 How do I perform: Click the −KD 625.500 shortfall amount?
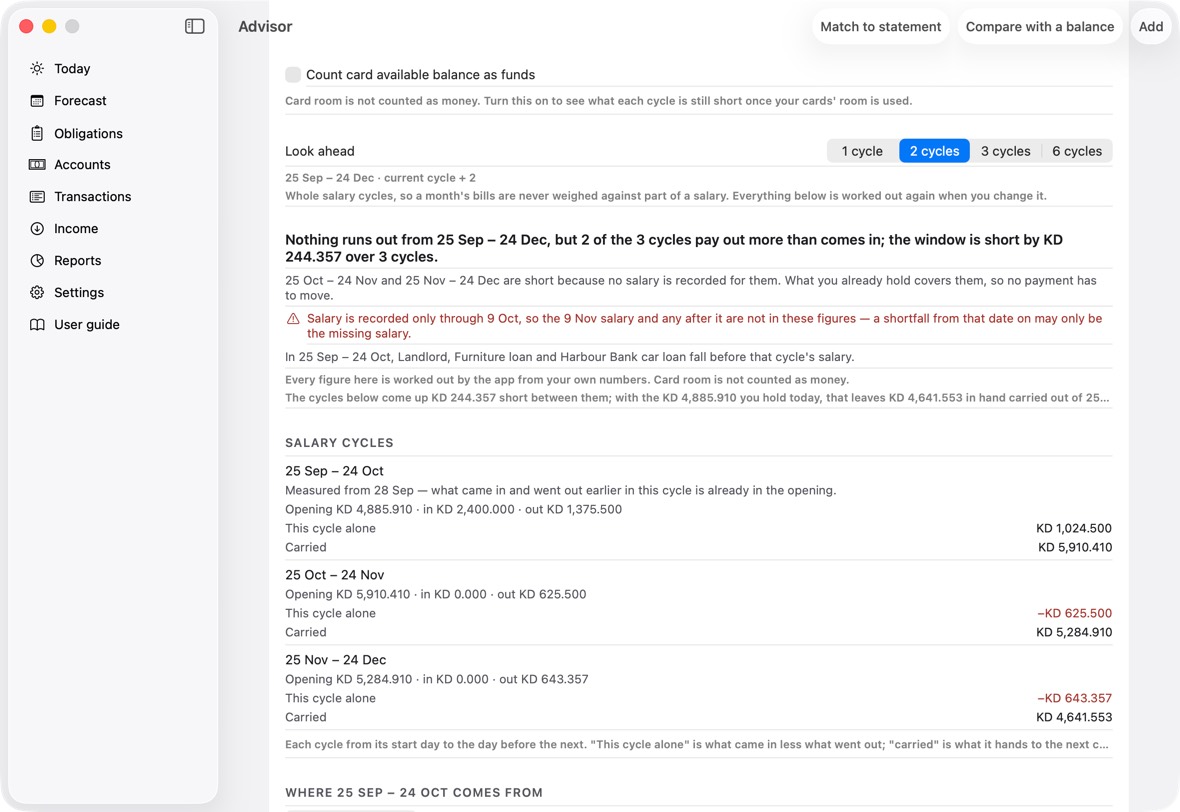(1074, 613)
